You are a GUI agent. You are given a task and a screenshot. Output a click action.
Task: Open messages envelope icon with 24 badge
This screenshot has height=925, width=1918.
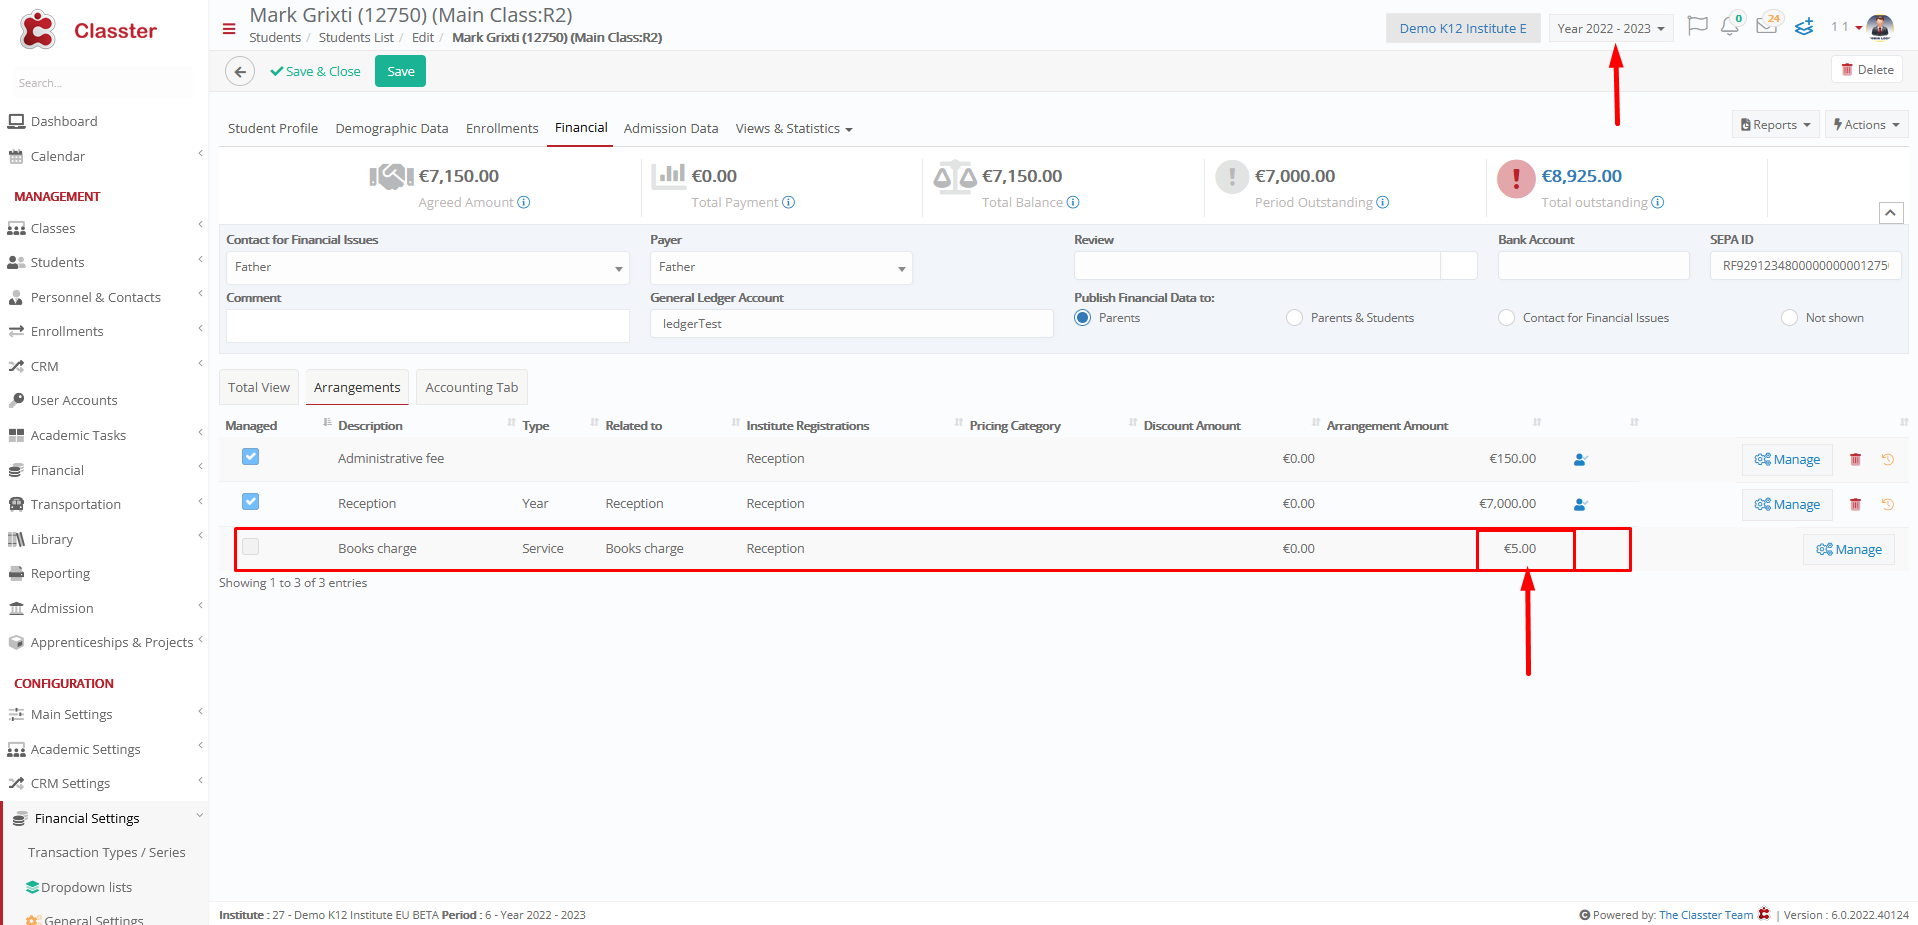[x=1766, y=26]
